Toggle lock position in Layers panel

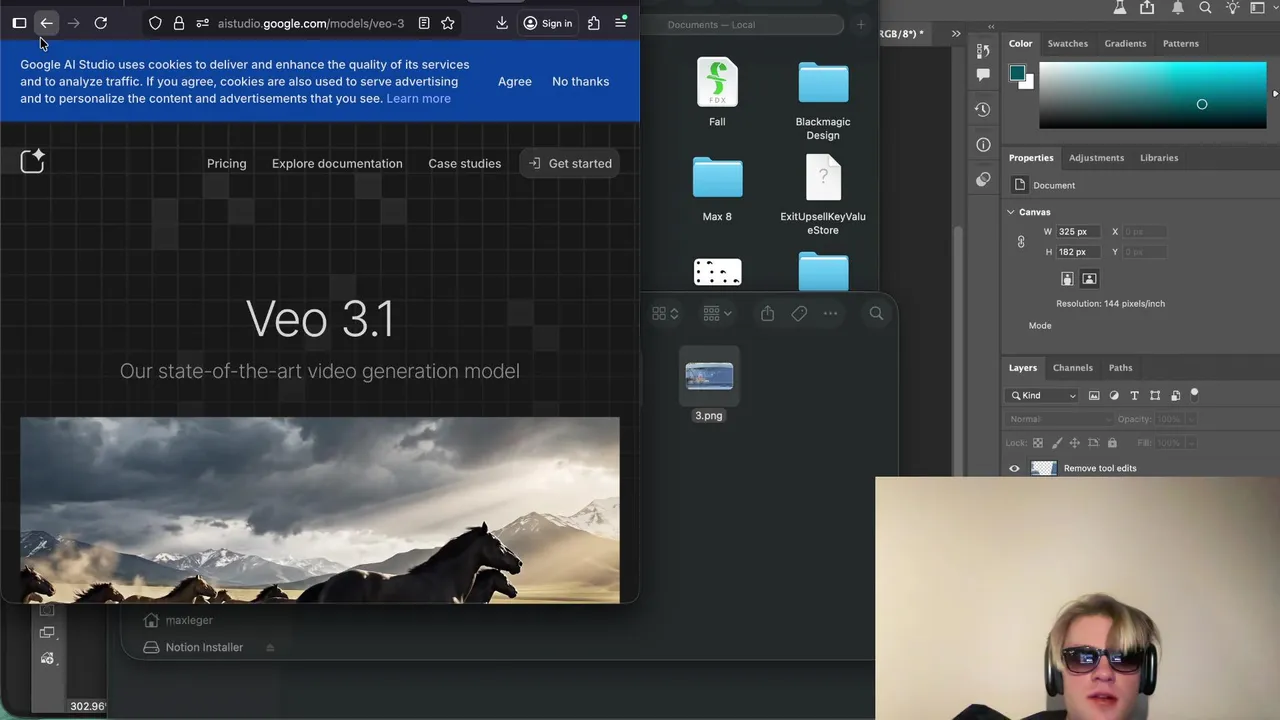point(1075,443)
